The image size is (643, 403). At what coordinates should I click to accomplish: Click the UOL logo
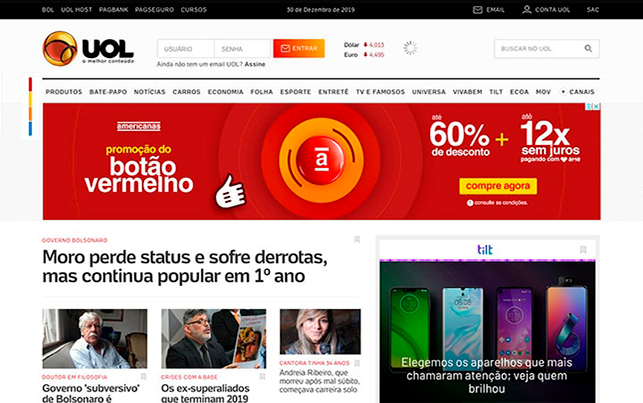point(88,48)
